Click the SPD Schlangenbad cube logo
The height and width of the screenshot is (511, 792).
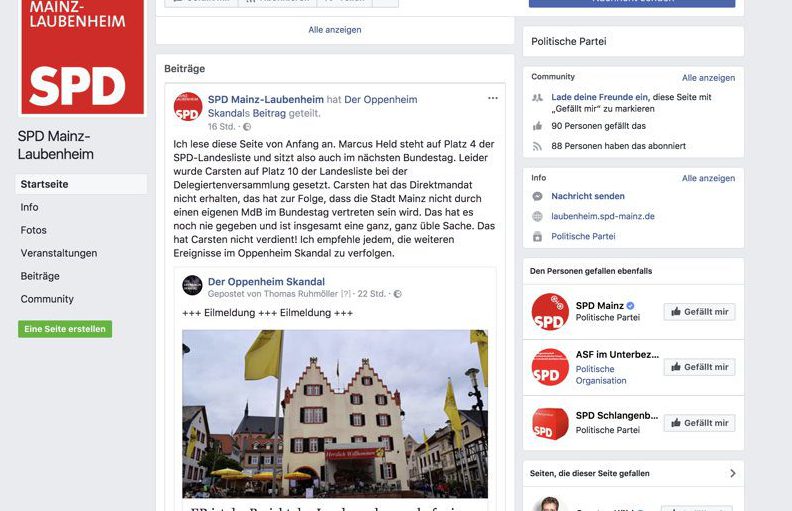point(550,423)
